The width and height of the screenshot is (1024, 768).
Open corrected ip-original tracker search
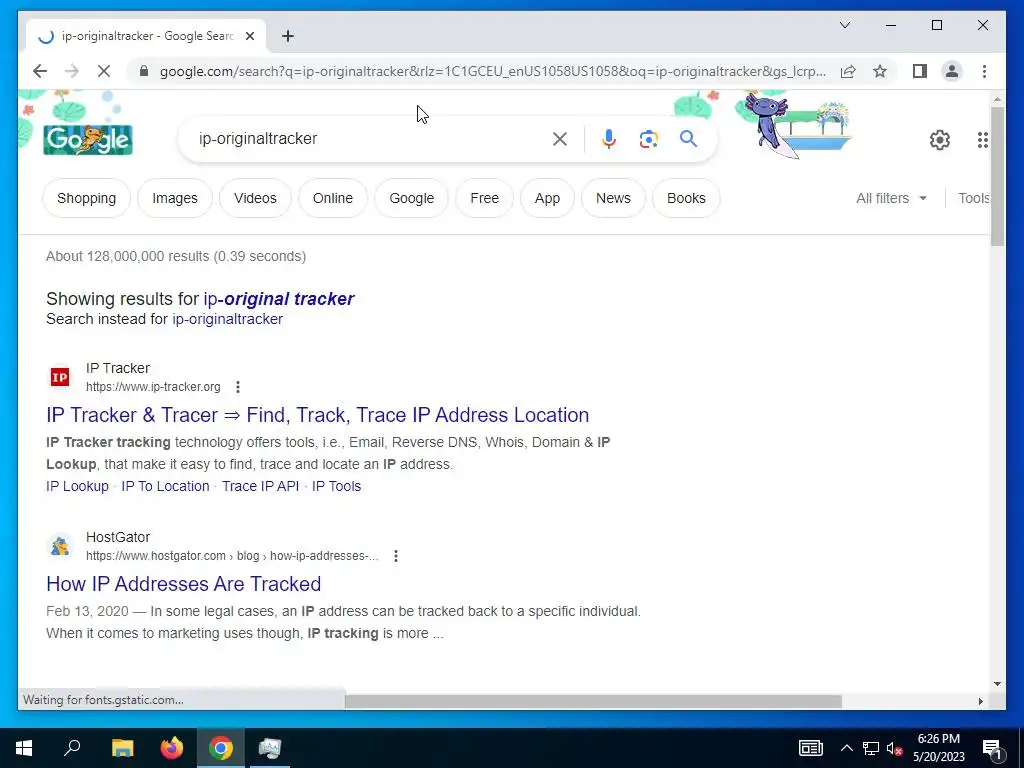click(x=279, y=298)
